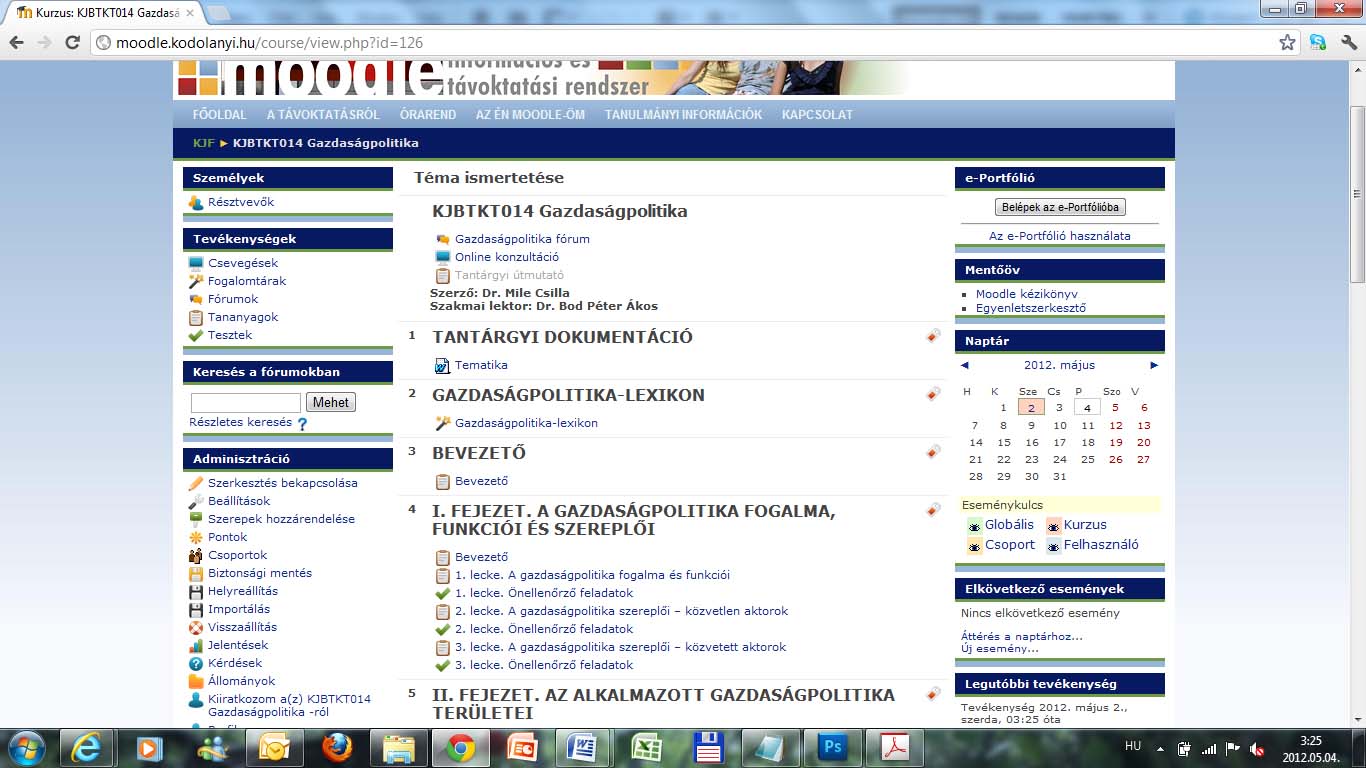Toggle Globális events eye icon
Image resolution: width=1366 pixels, height=768 pixels.
tap(974, 526)
